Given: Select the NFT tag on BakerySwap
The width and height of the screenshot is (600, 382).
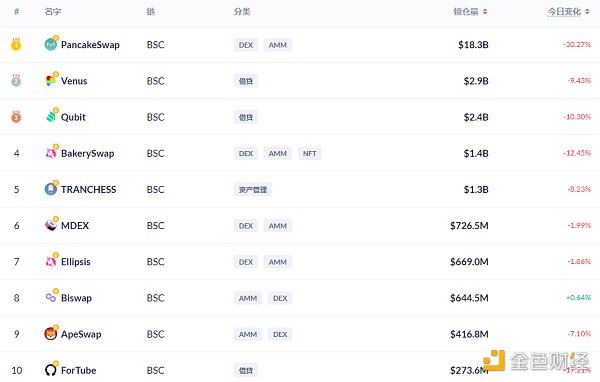Looking at the screenshot, I should [x=310, y=153].
